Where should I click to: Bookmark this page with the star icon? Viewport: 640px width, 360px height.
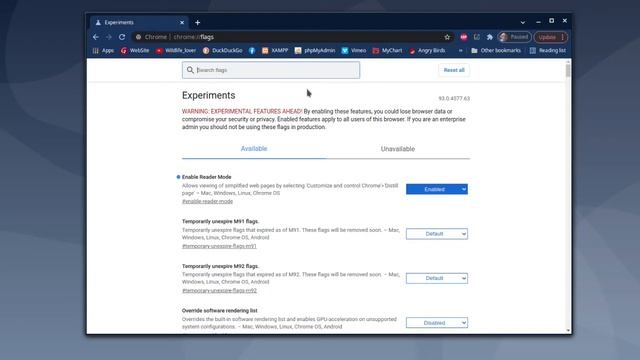click(447, 37)
